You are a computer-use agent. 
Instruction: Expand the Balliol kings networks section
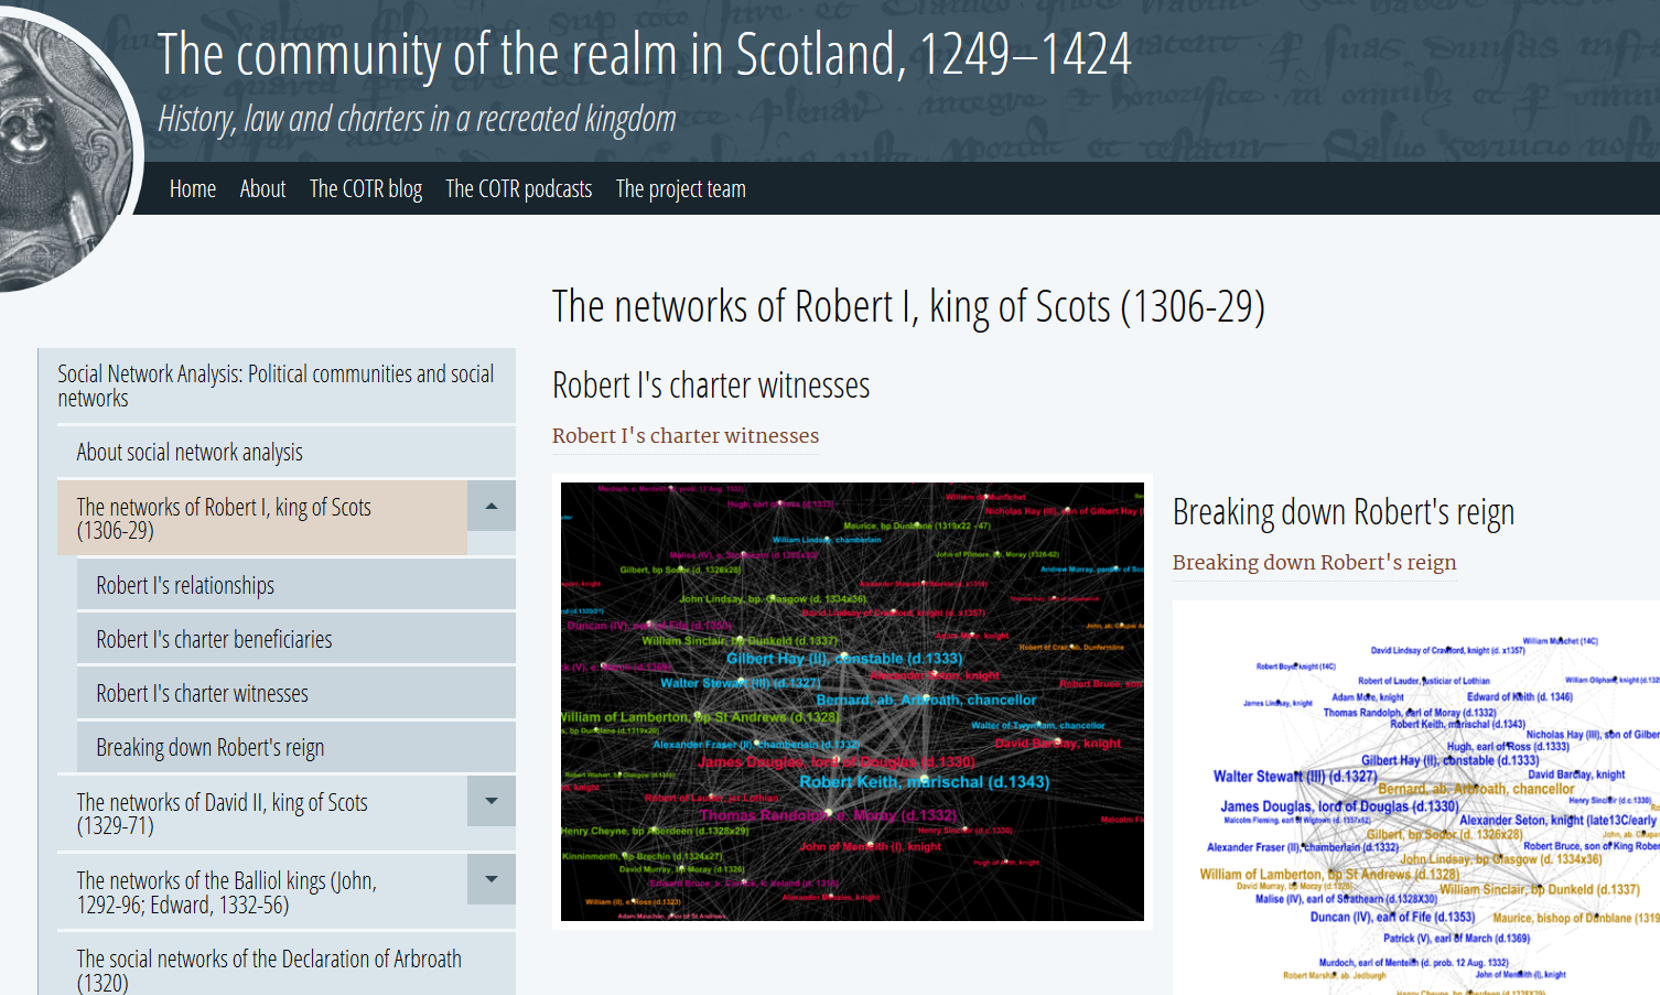pos(489,880)
